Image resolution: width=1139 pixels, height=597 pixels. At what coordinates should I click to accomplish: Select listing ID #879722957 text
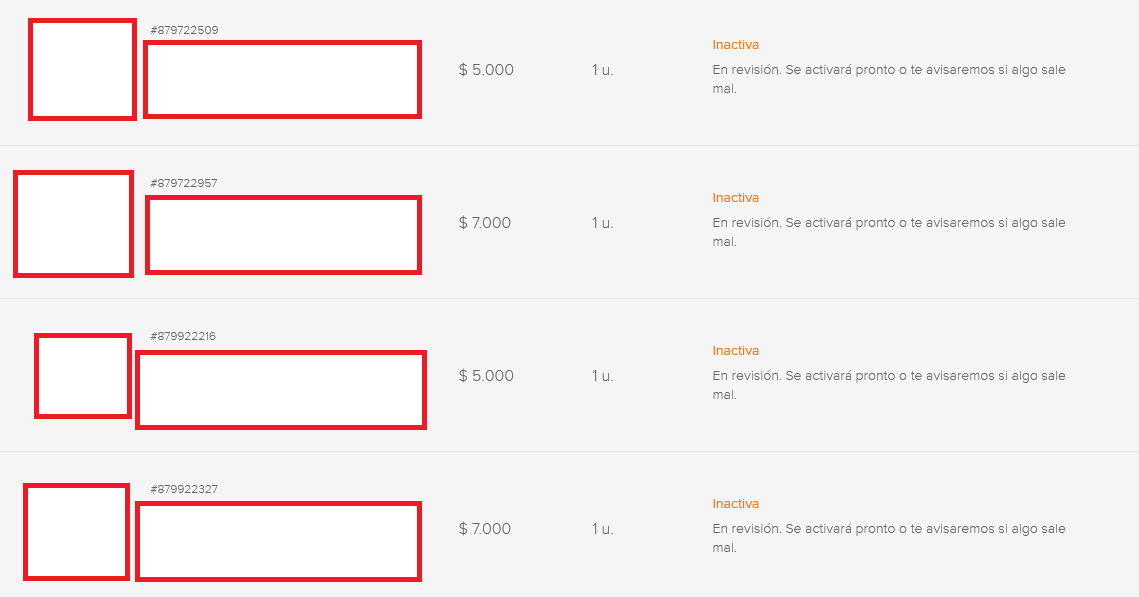tap(184, 183)
